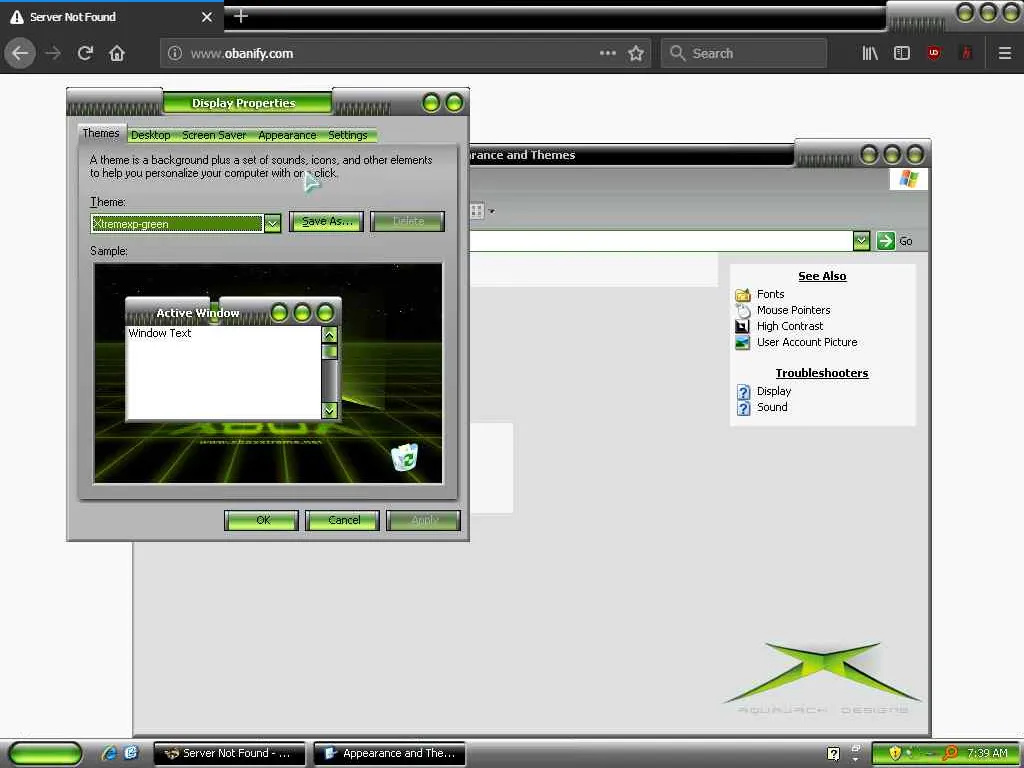This screenshot has width=1024, height=768.
Task: Click scroll up arrow in sample window
Action: 329,335
